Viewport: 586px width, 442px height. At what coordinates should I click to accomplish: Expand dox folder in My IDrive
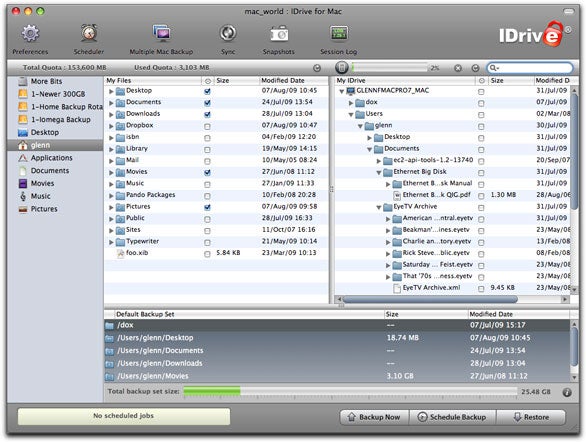tap(351, 103)
